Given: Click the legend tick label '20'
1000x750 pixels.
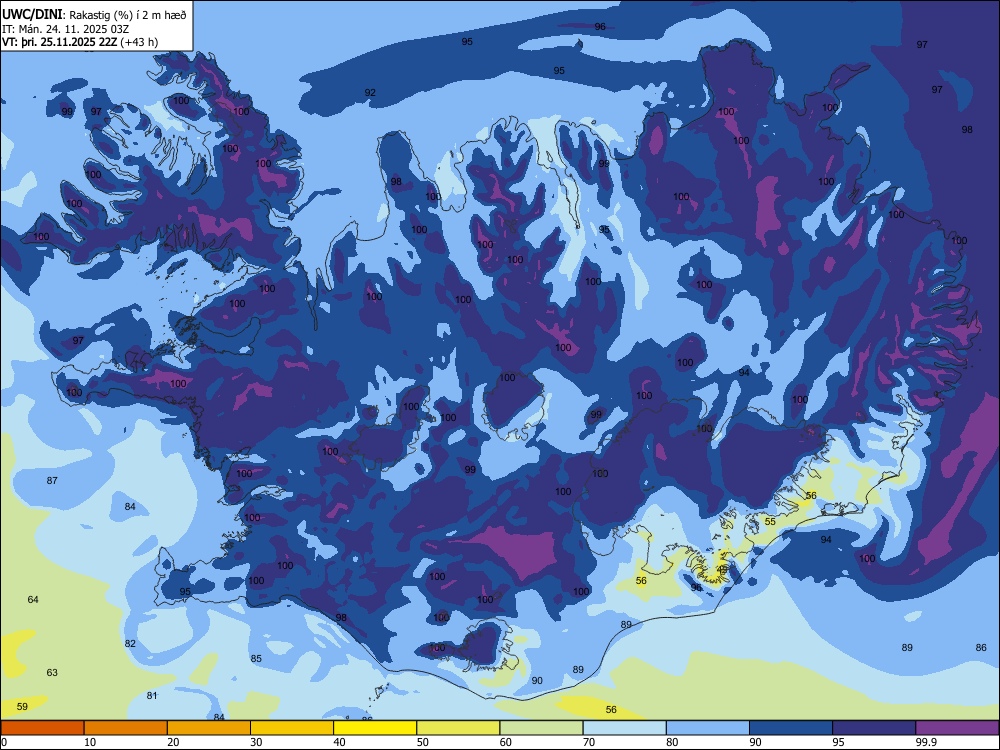Looking at the screenshot, I should coord(173,742).
